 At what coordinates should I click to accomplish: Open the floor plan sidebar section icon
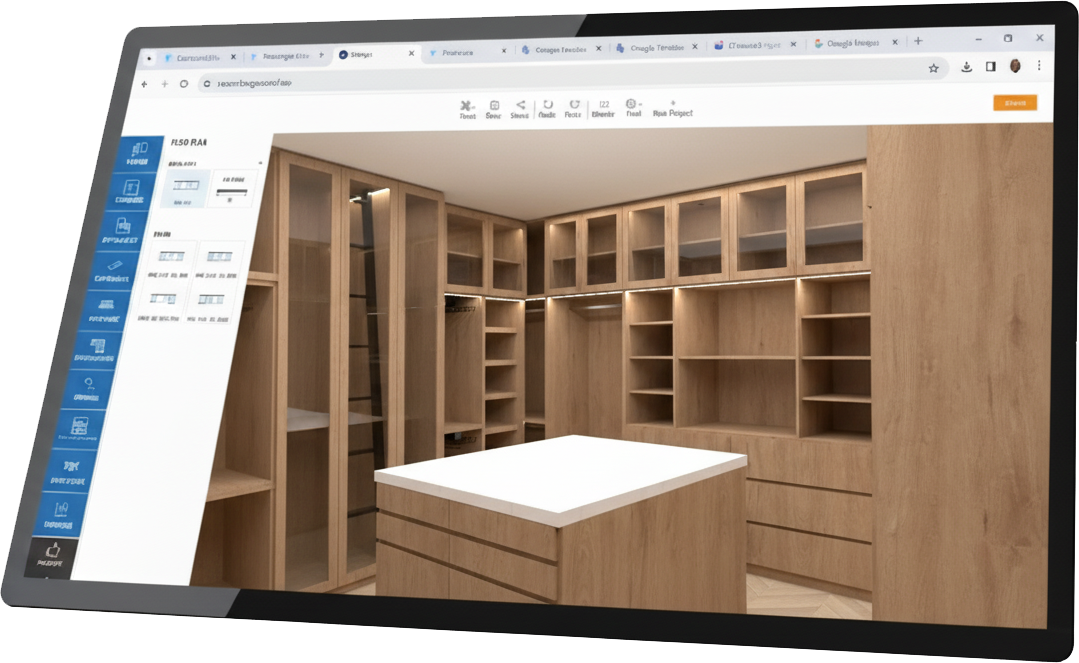click(139, 149)
